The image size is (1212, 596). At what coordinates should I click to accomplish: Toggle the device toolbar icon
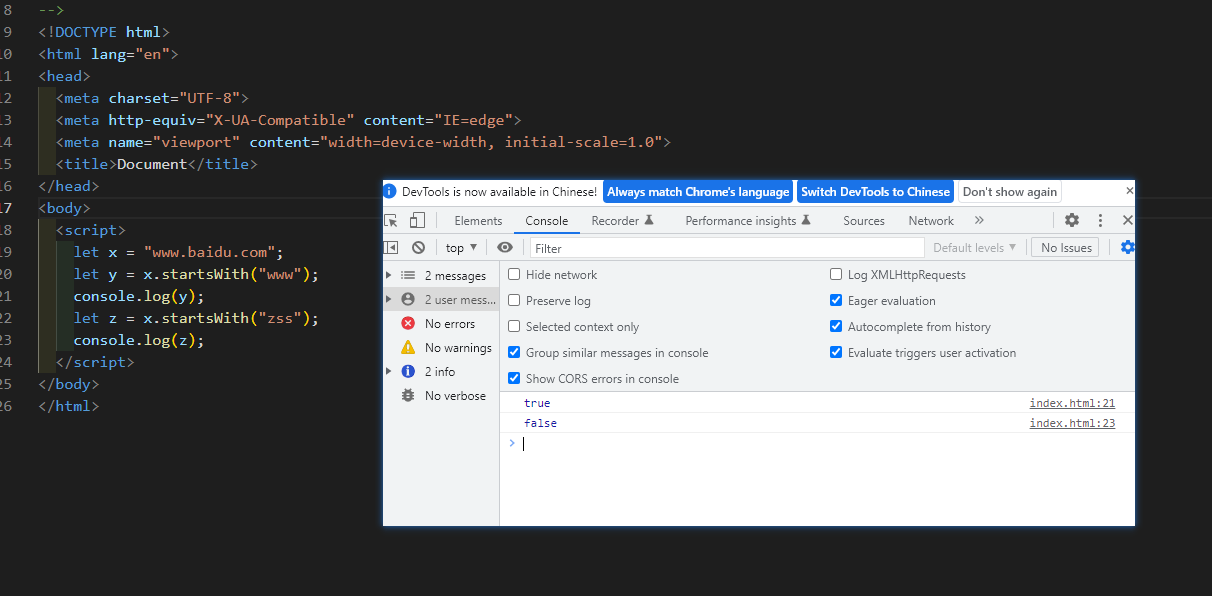417,220
